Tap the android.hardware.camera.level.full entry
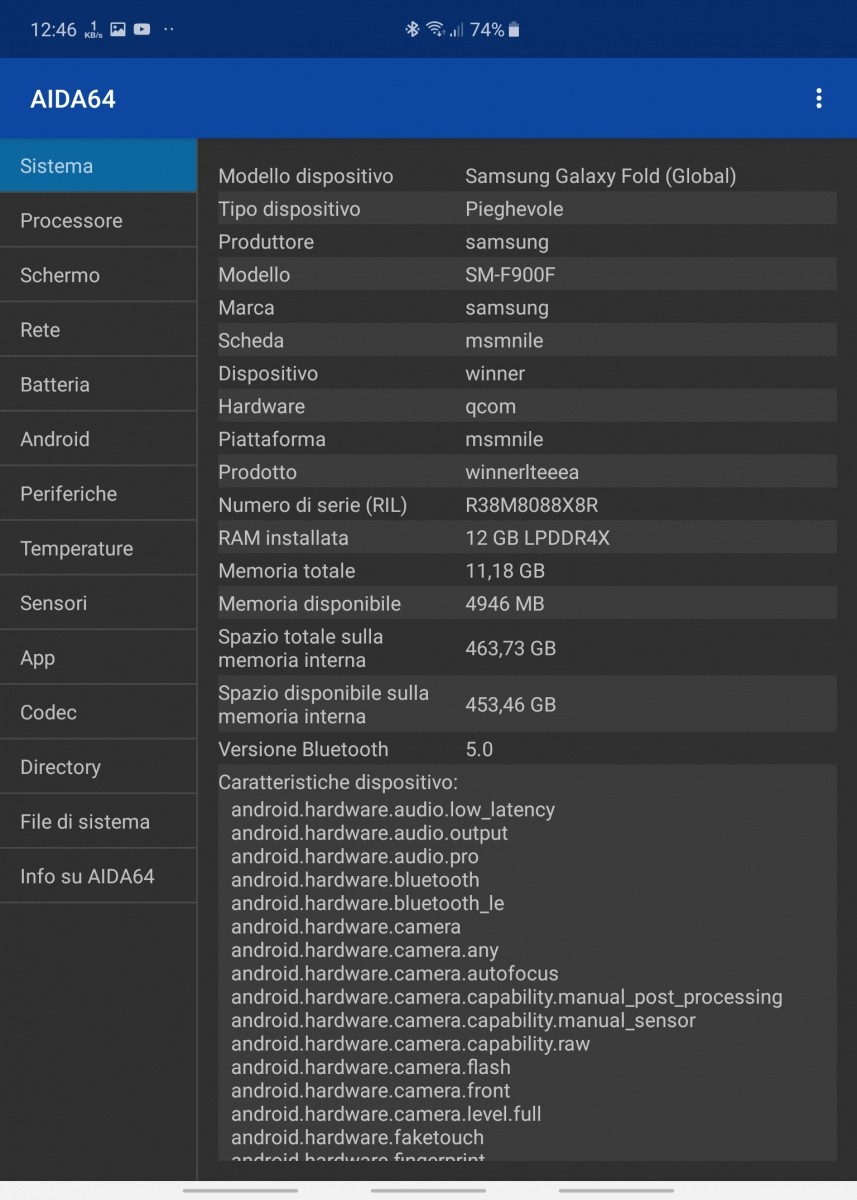This screenshot has width=857, height=1200. tap(386, 1114)
